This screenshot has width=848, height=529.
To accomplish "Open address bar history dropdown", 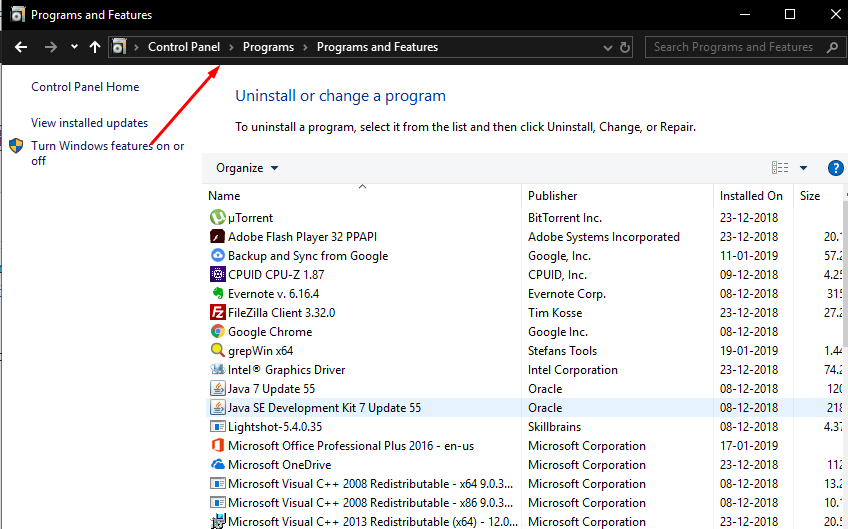I will click(x=608, y=48).
